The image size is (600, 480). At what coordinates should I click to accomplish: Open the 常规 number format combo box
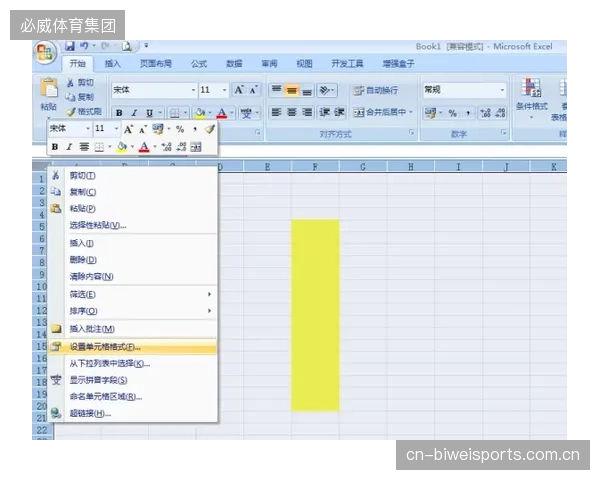pos(464,90)
